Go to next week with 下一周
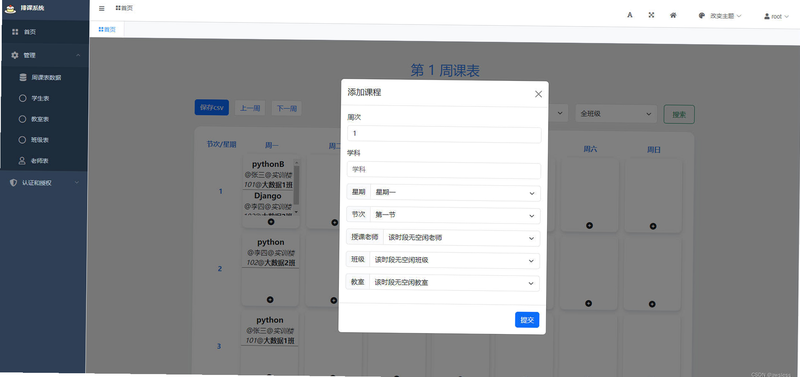The height and width of the screenshot is (377, 800). pyautogui.click(x=286, y=109)
